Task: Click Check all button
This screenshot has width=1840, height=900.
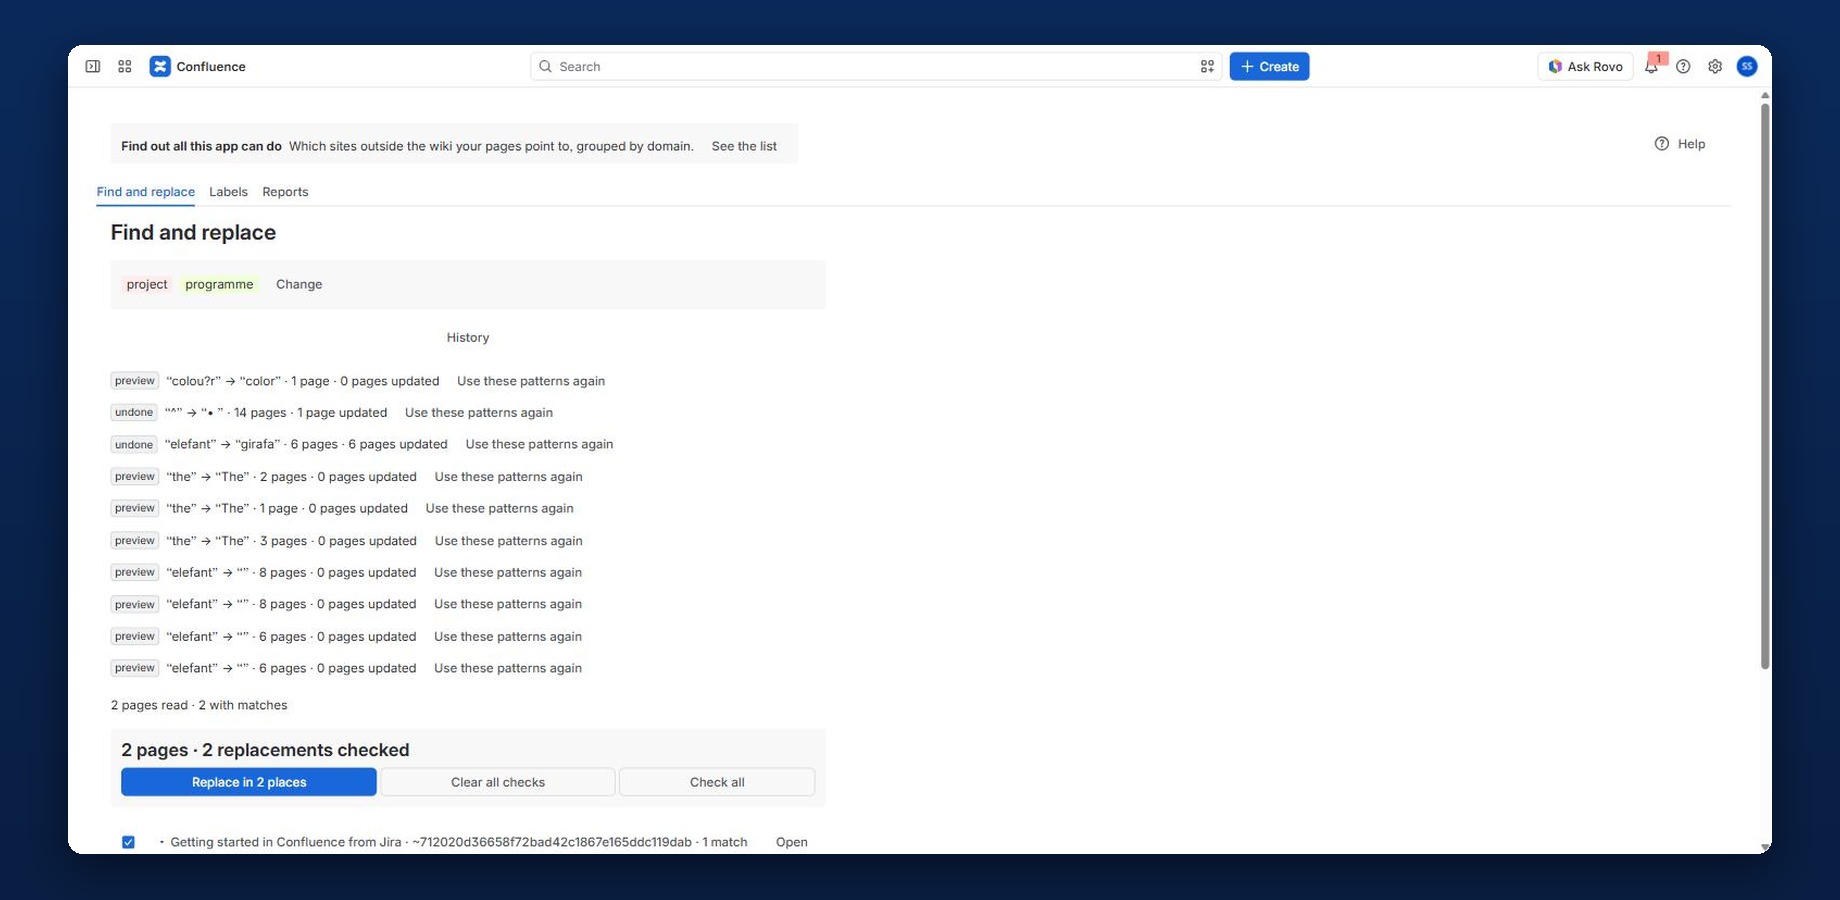Action: (x=717, y=782)
